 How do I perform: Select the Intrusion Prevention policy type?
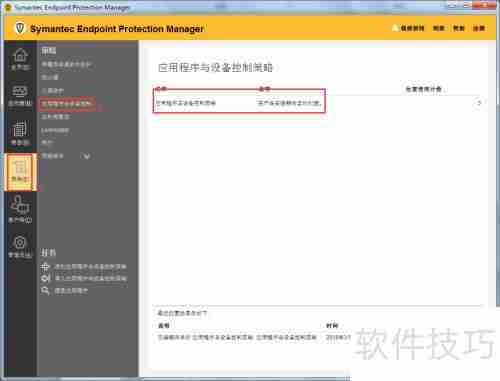point(53,91)
